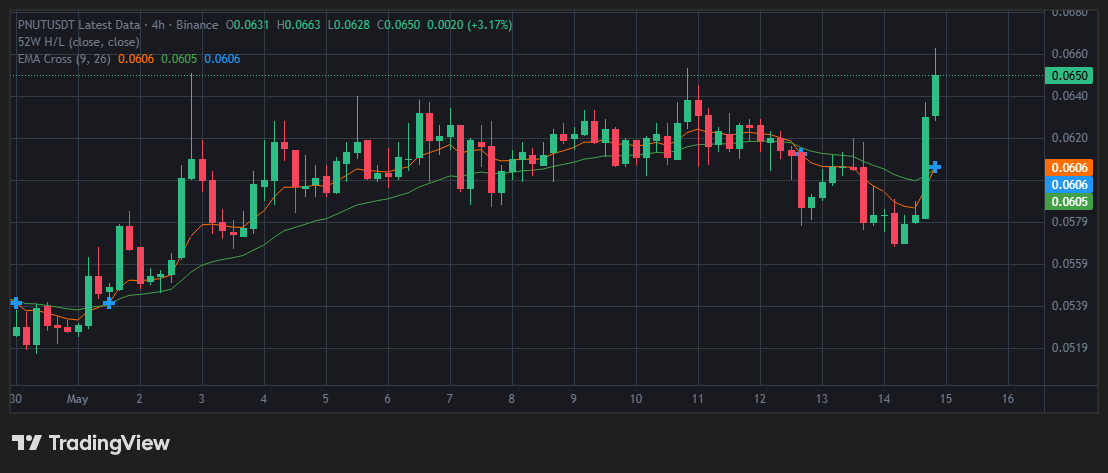
Task: Click the date 16 on time axis
Action: (x=1008, y=399)
